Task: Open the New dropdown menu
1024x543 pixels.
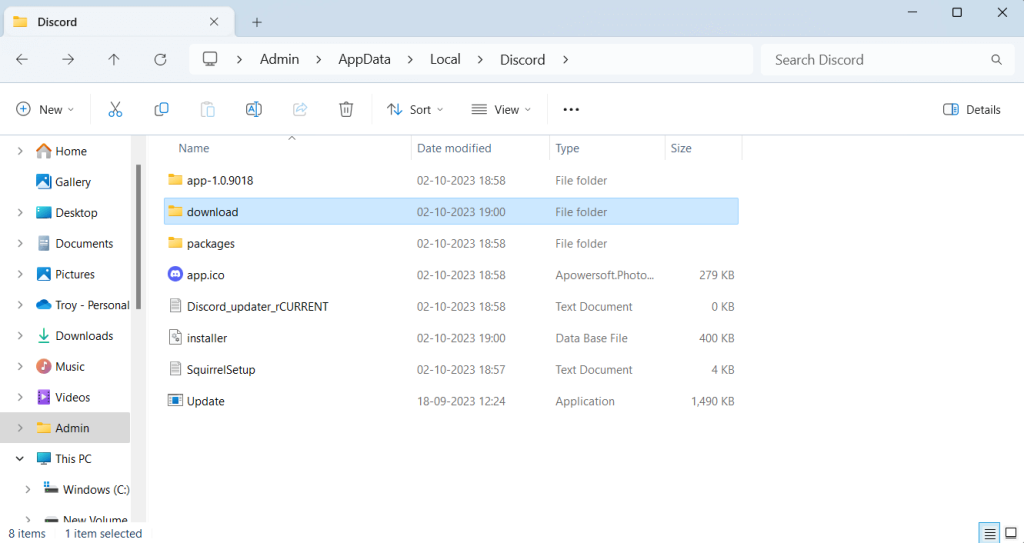Action: coord(45,110)
